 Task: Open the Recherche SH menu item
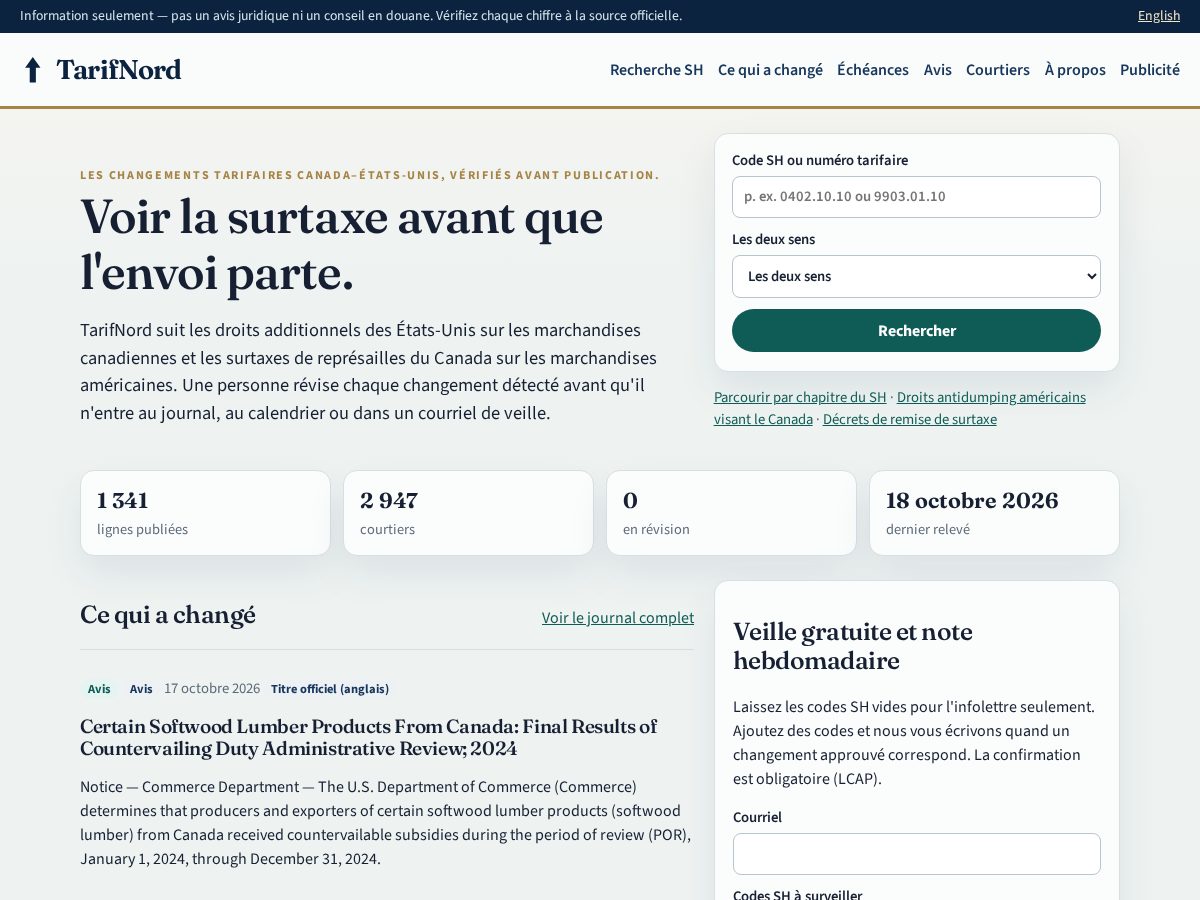click(x=657, y=70)
